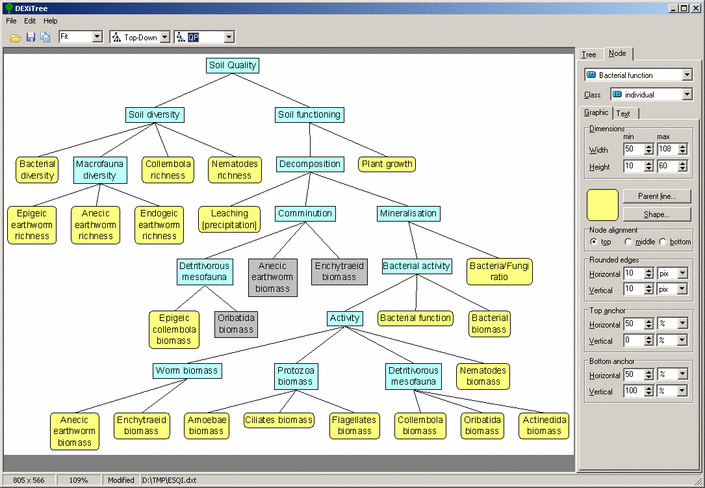The height and width of the screenshot is (488, 705).
Task: Click the Rounded edges Horizontal value stepper
Action: pos(649,273)
